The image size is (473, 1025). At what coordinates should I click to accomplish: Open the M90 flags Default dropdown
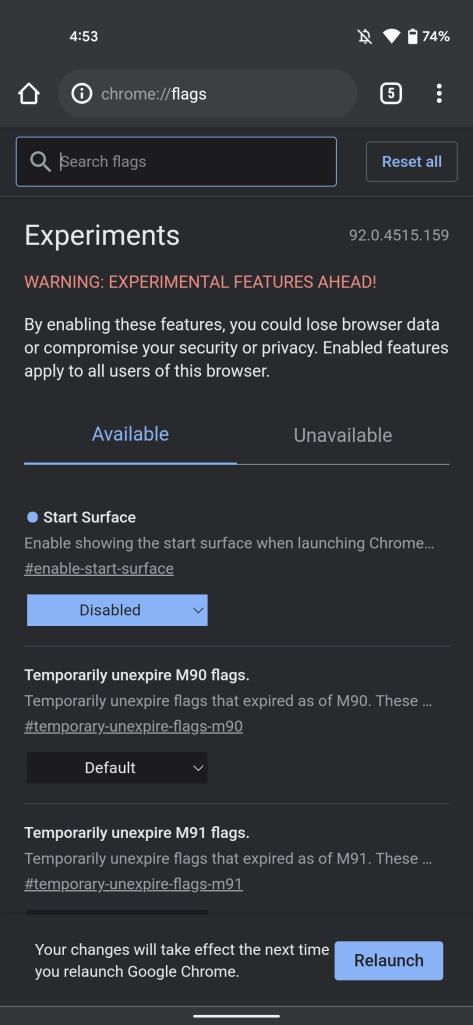click(117, 767)
